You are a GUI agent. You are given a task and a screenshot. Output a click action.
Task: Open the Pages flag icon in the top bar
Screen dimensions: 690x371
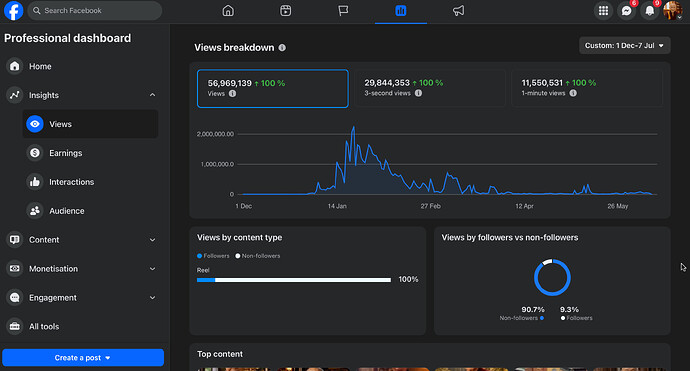[x=343, y=11]
